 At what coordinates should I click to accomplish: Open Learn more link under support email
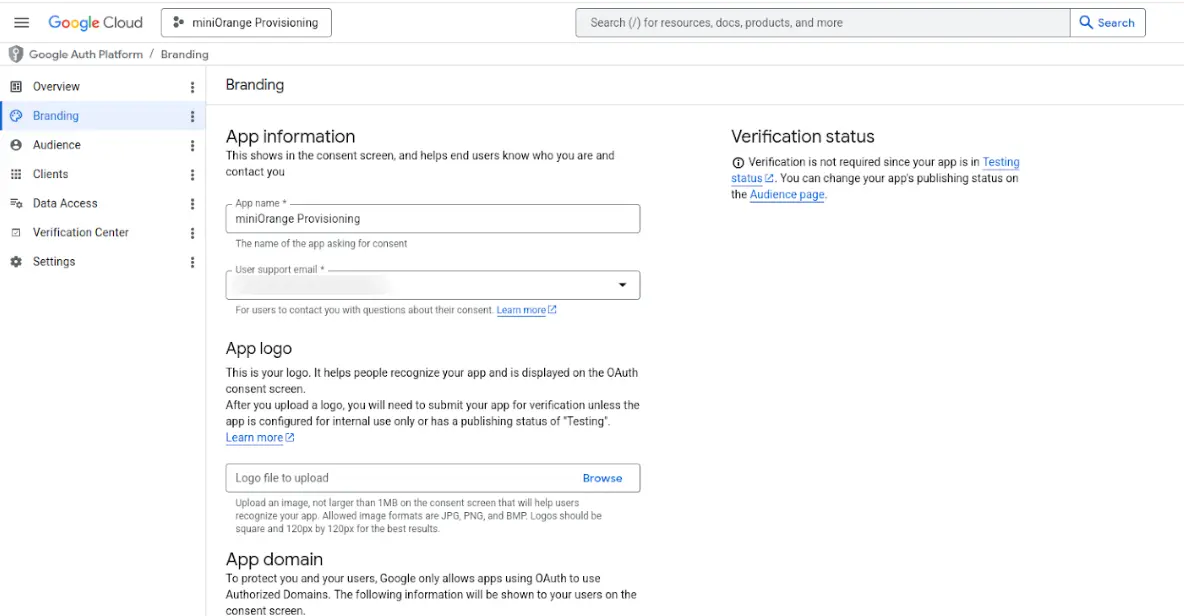point(526,310)
